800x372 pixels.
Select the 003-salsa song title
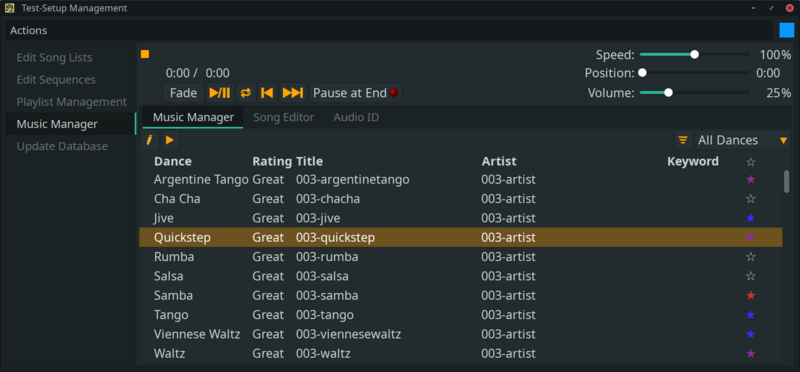[322, 276]
